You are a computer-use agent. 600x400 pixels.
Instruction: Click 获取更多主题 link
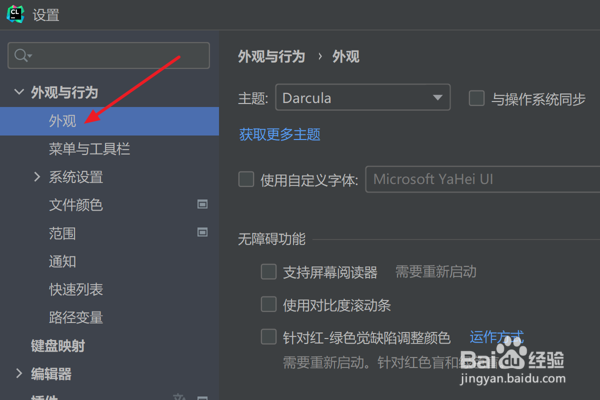tap(280, 134)
